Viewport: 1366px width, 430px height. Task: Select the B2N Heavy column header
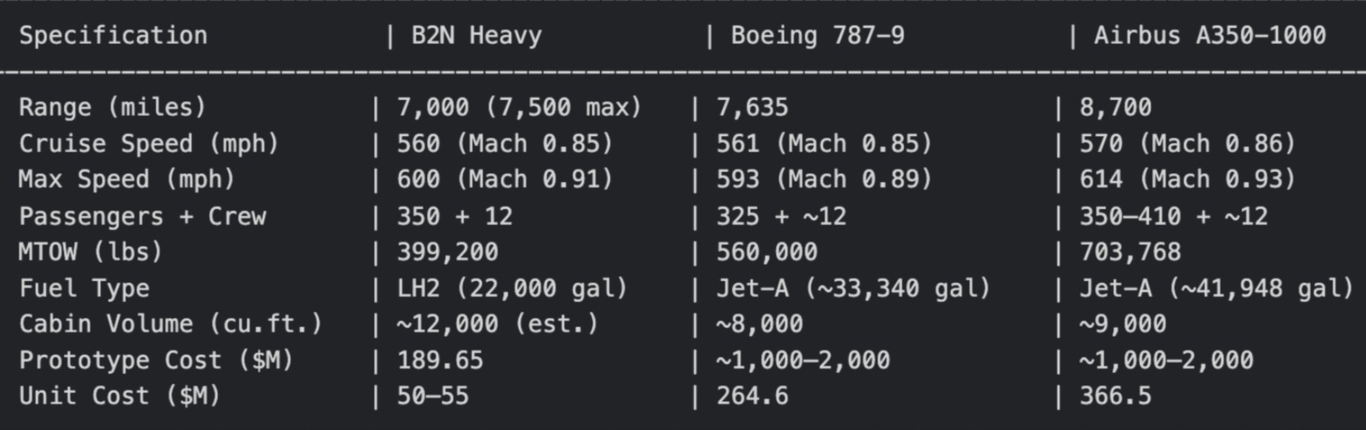click(477, 36)
